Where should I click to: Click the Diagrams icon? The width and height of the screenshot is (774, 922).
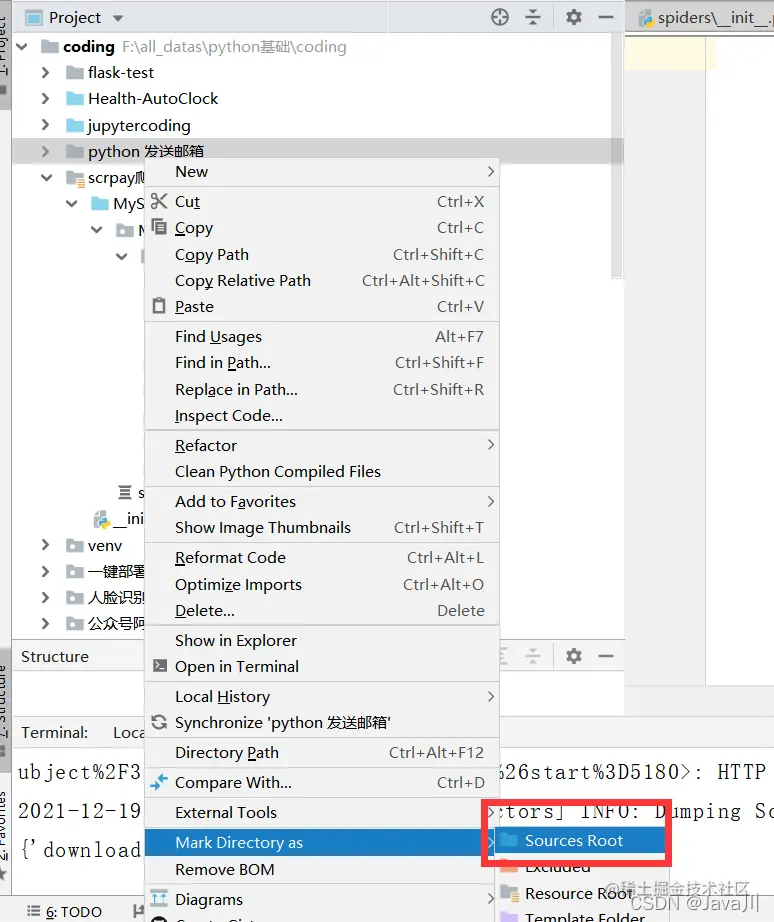(159, 898)
